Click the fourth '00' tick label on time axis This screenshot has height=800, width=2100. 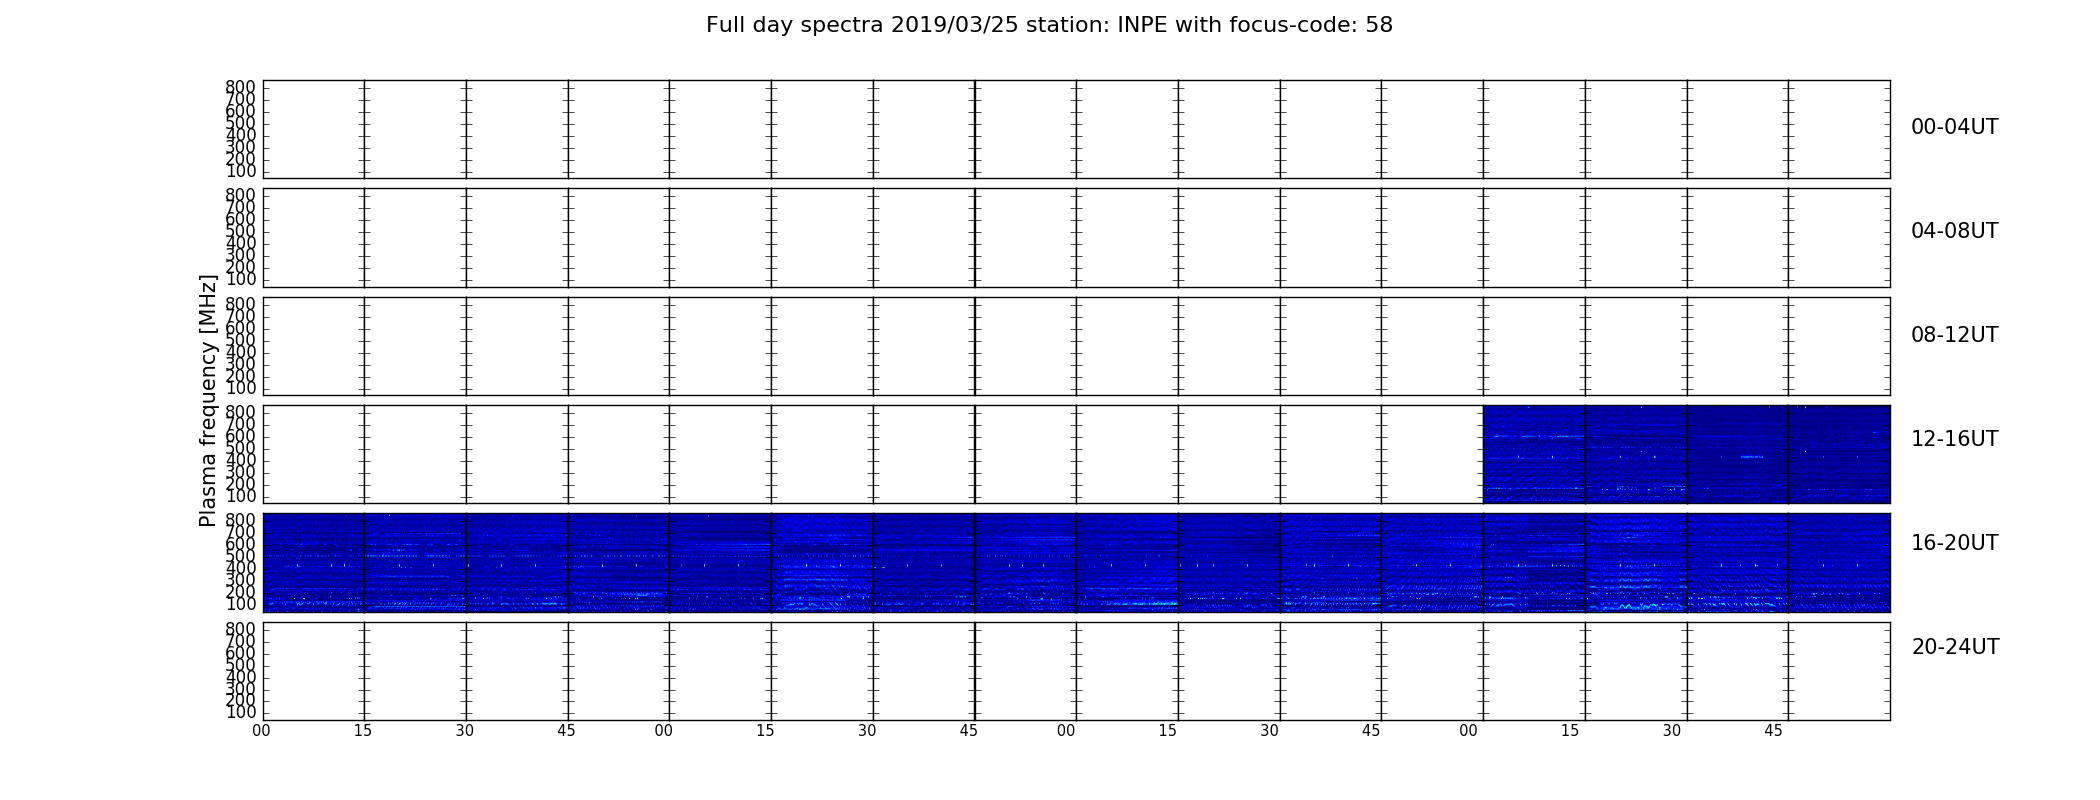[x=1468, y=731]
